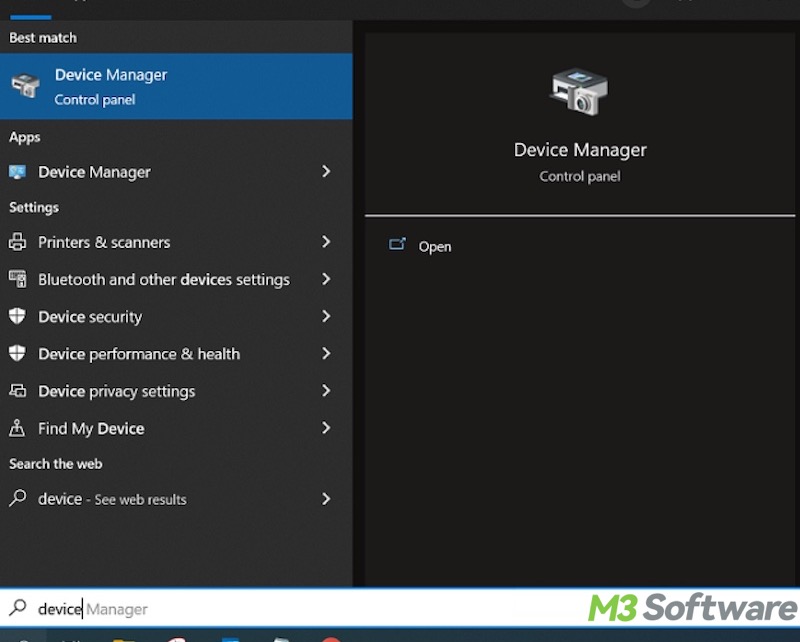Click the magnifying glass beside device web search
The width and height of the screenshot is (800, 642).
click(19, 499)
